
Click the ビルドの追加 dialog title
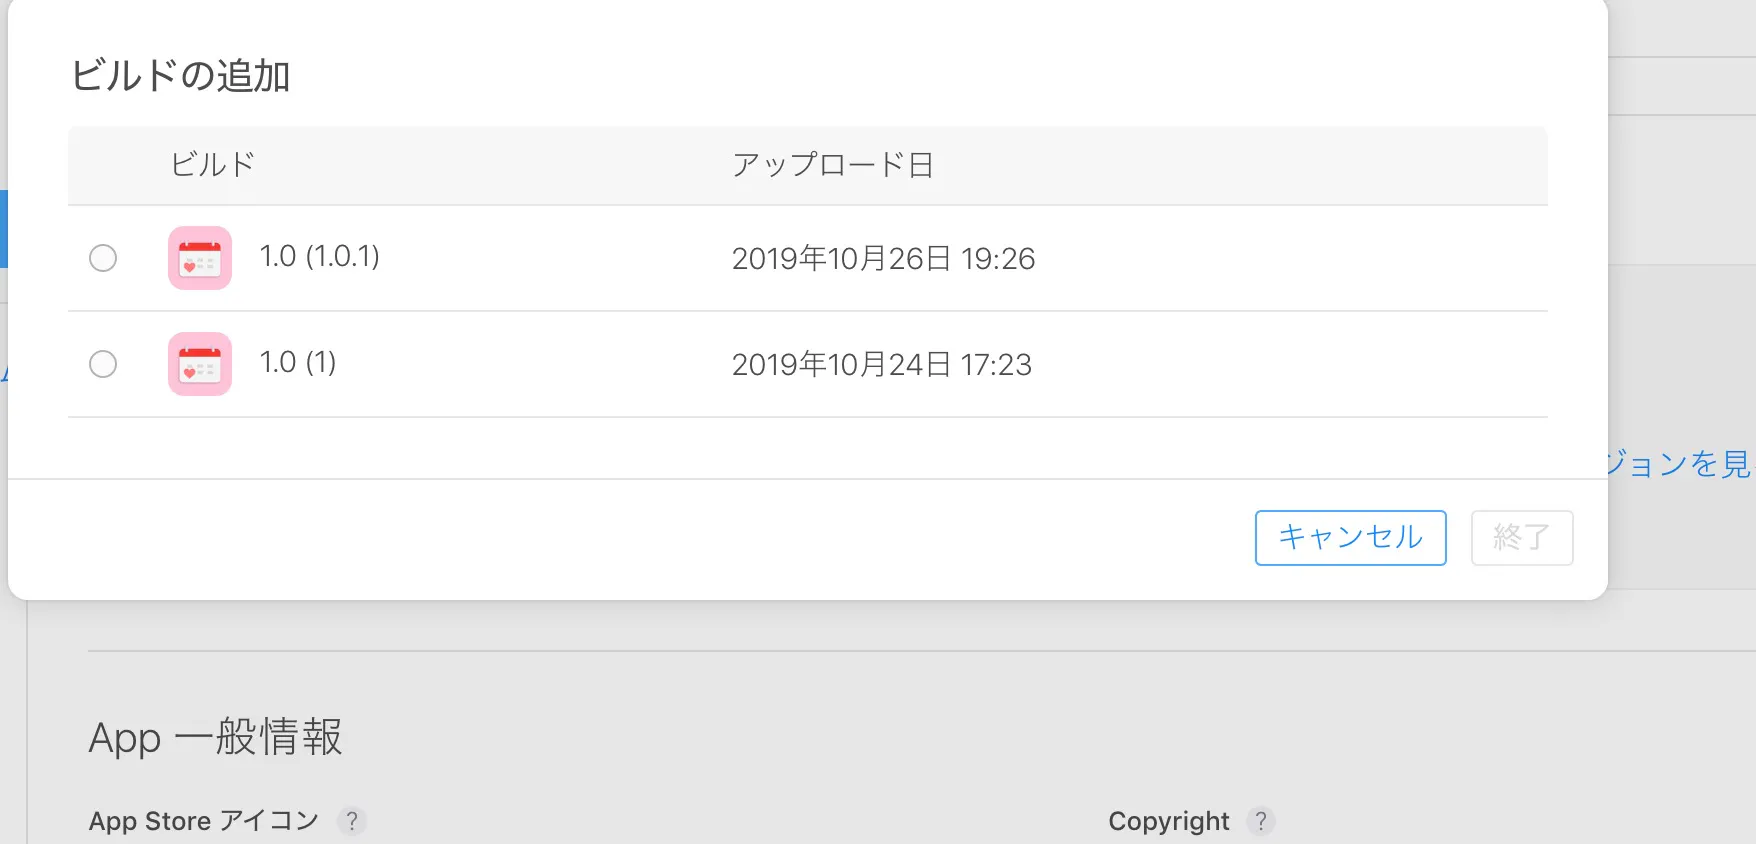pyautogui.click(x=182, y=74)
